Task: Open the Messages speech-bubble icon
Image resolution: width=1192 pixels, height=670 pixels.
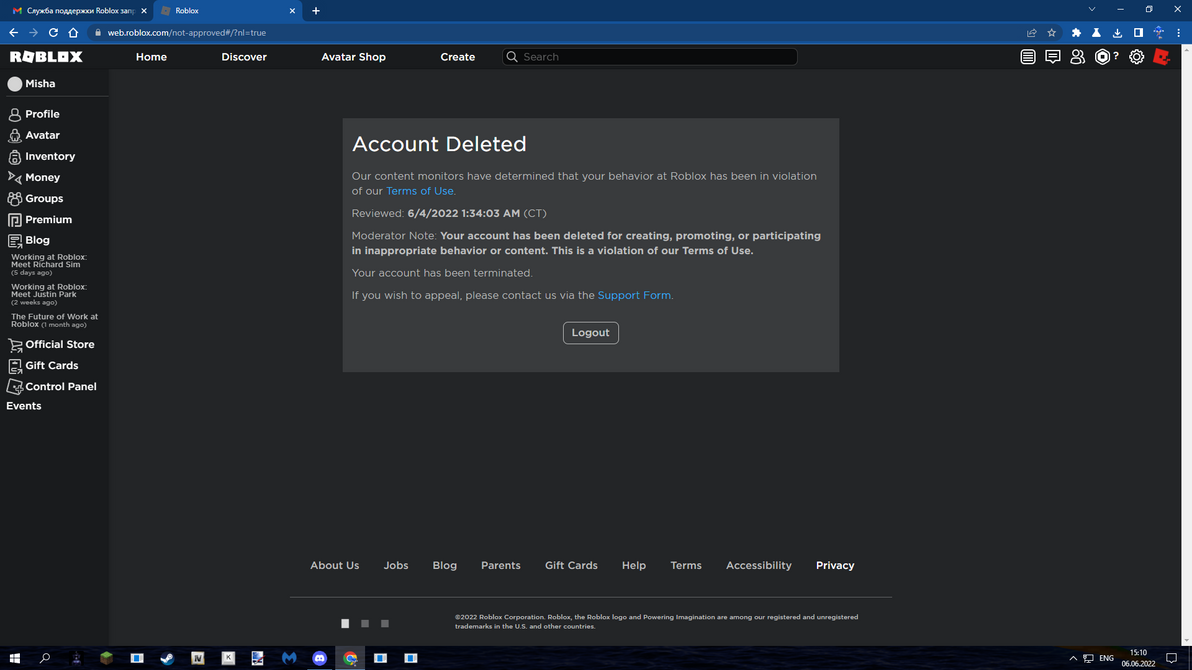Action: click(x=1053, y=56)
